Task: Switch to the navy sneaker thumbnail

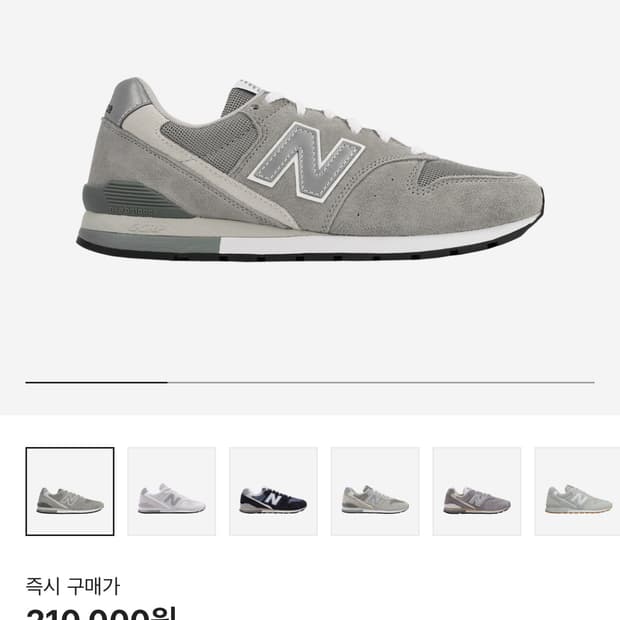Action: 273,491
